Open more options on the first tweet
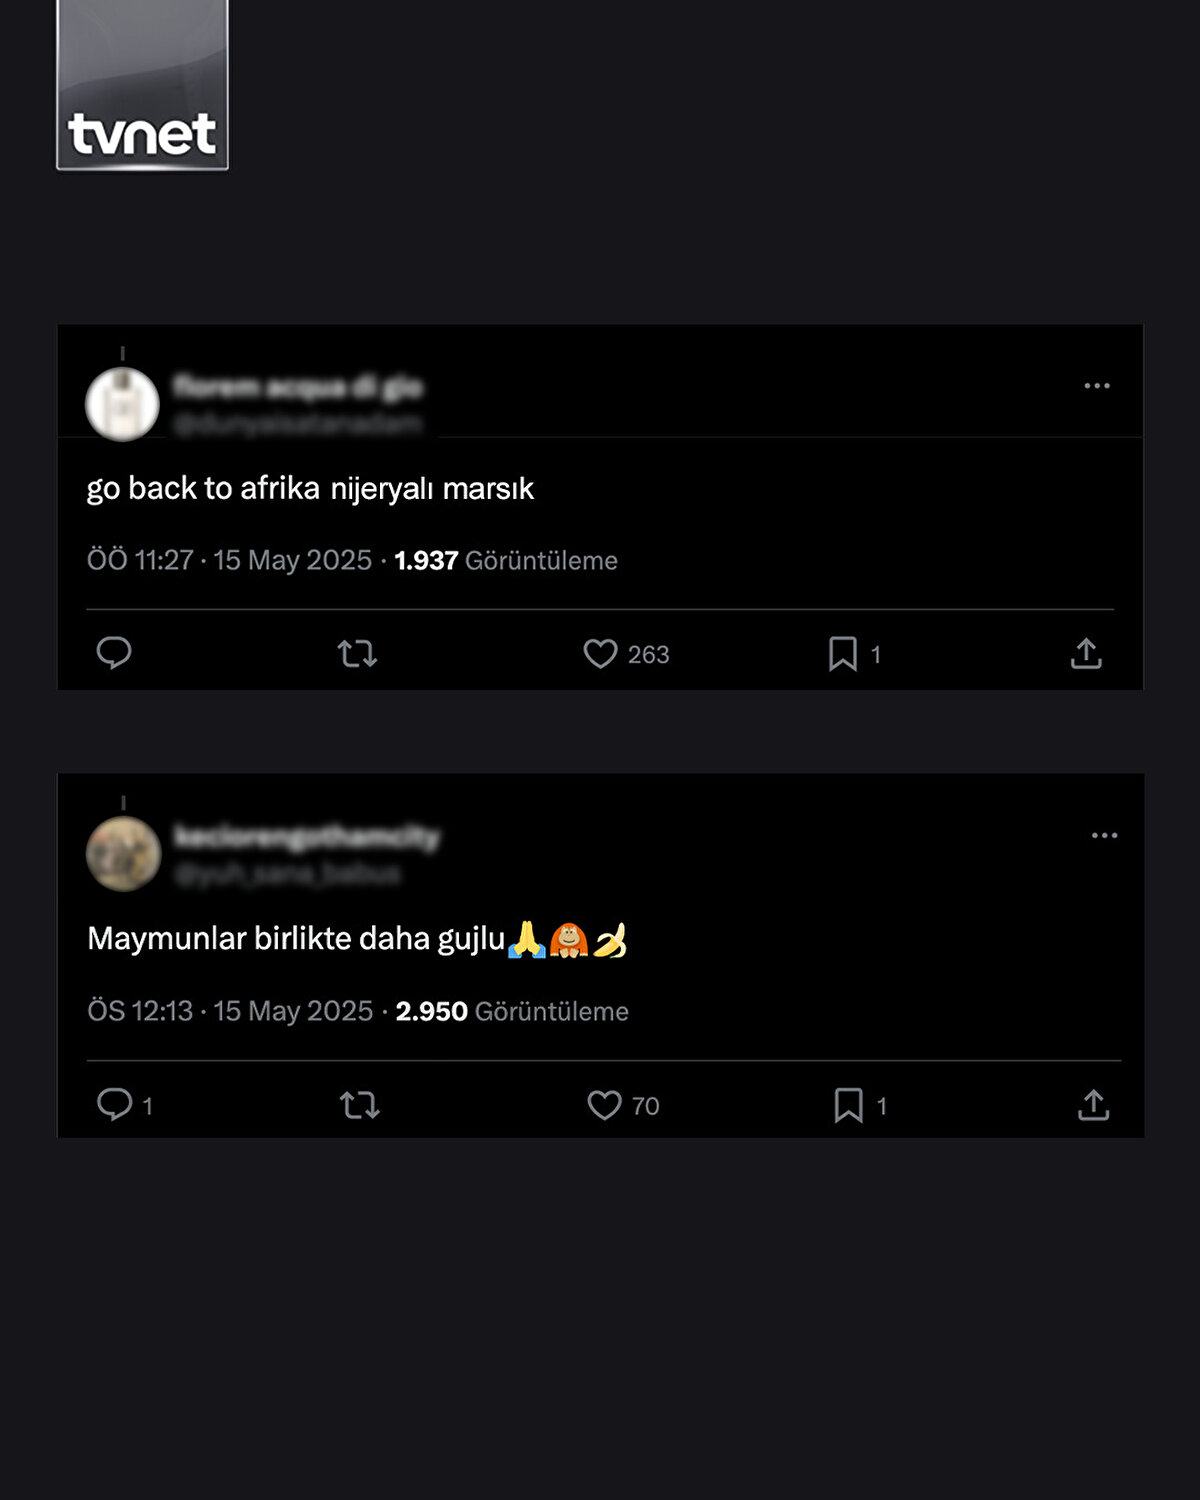Screen dimensions: 1200x1500 [1097, 386]
